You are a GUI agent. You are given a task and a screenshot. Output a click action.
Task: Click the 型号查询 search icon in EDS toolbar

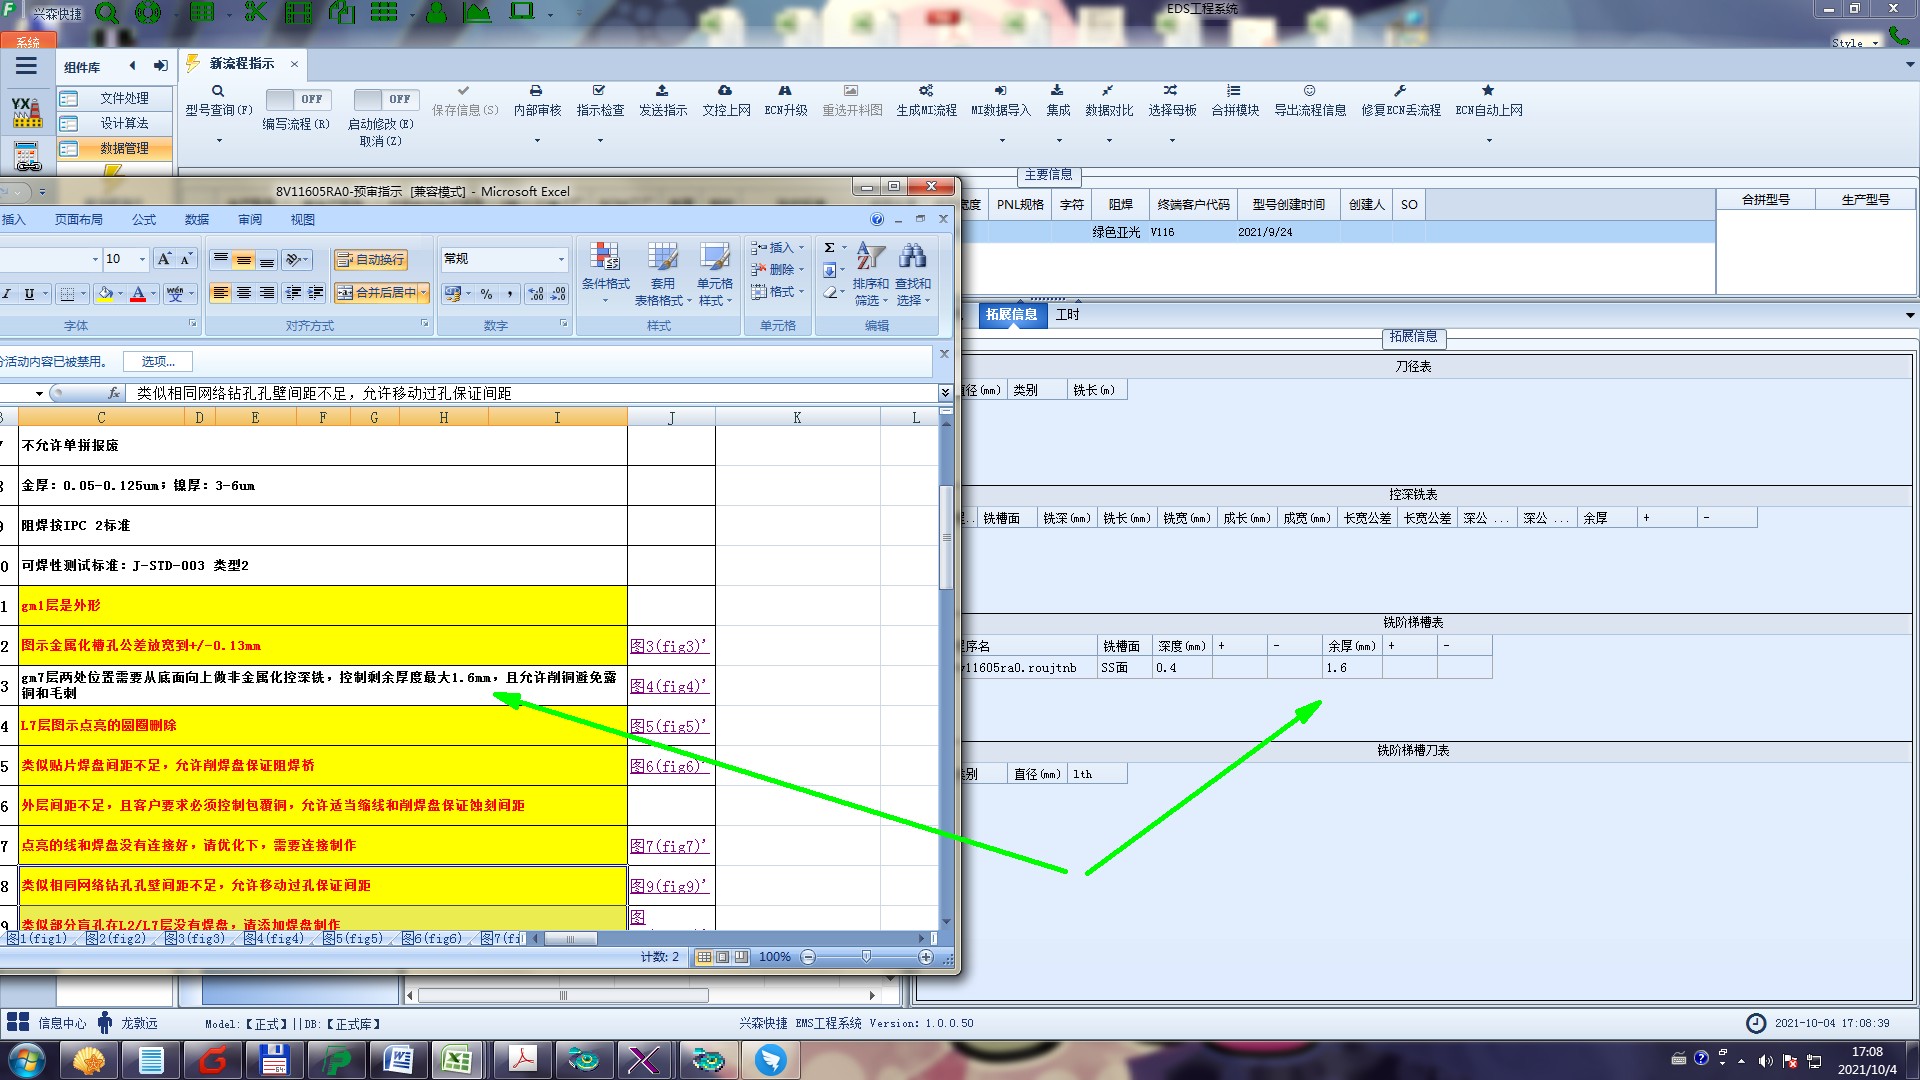[x=218, y=91]
